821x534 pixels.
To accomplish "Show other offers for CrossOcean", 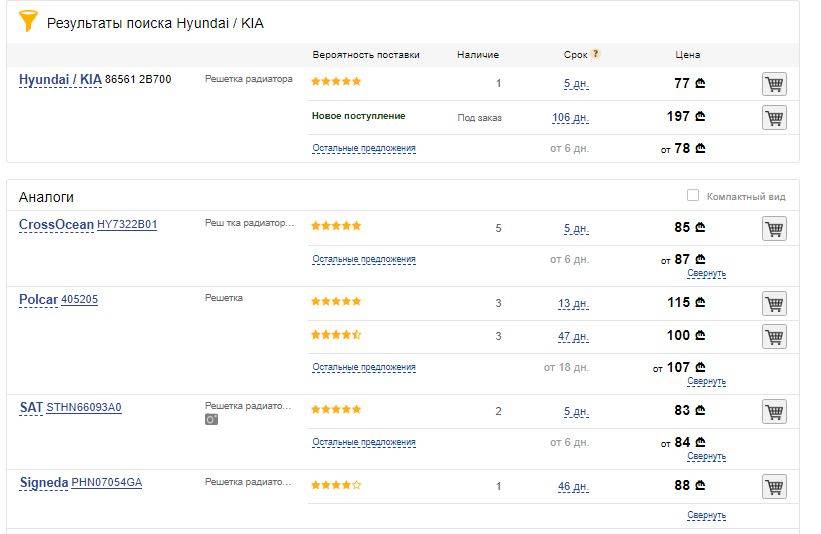I will (364, 259).
